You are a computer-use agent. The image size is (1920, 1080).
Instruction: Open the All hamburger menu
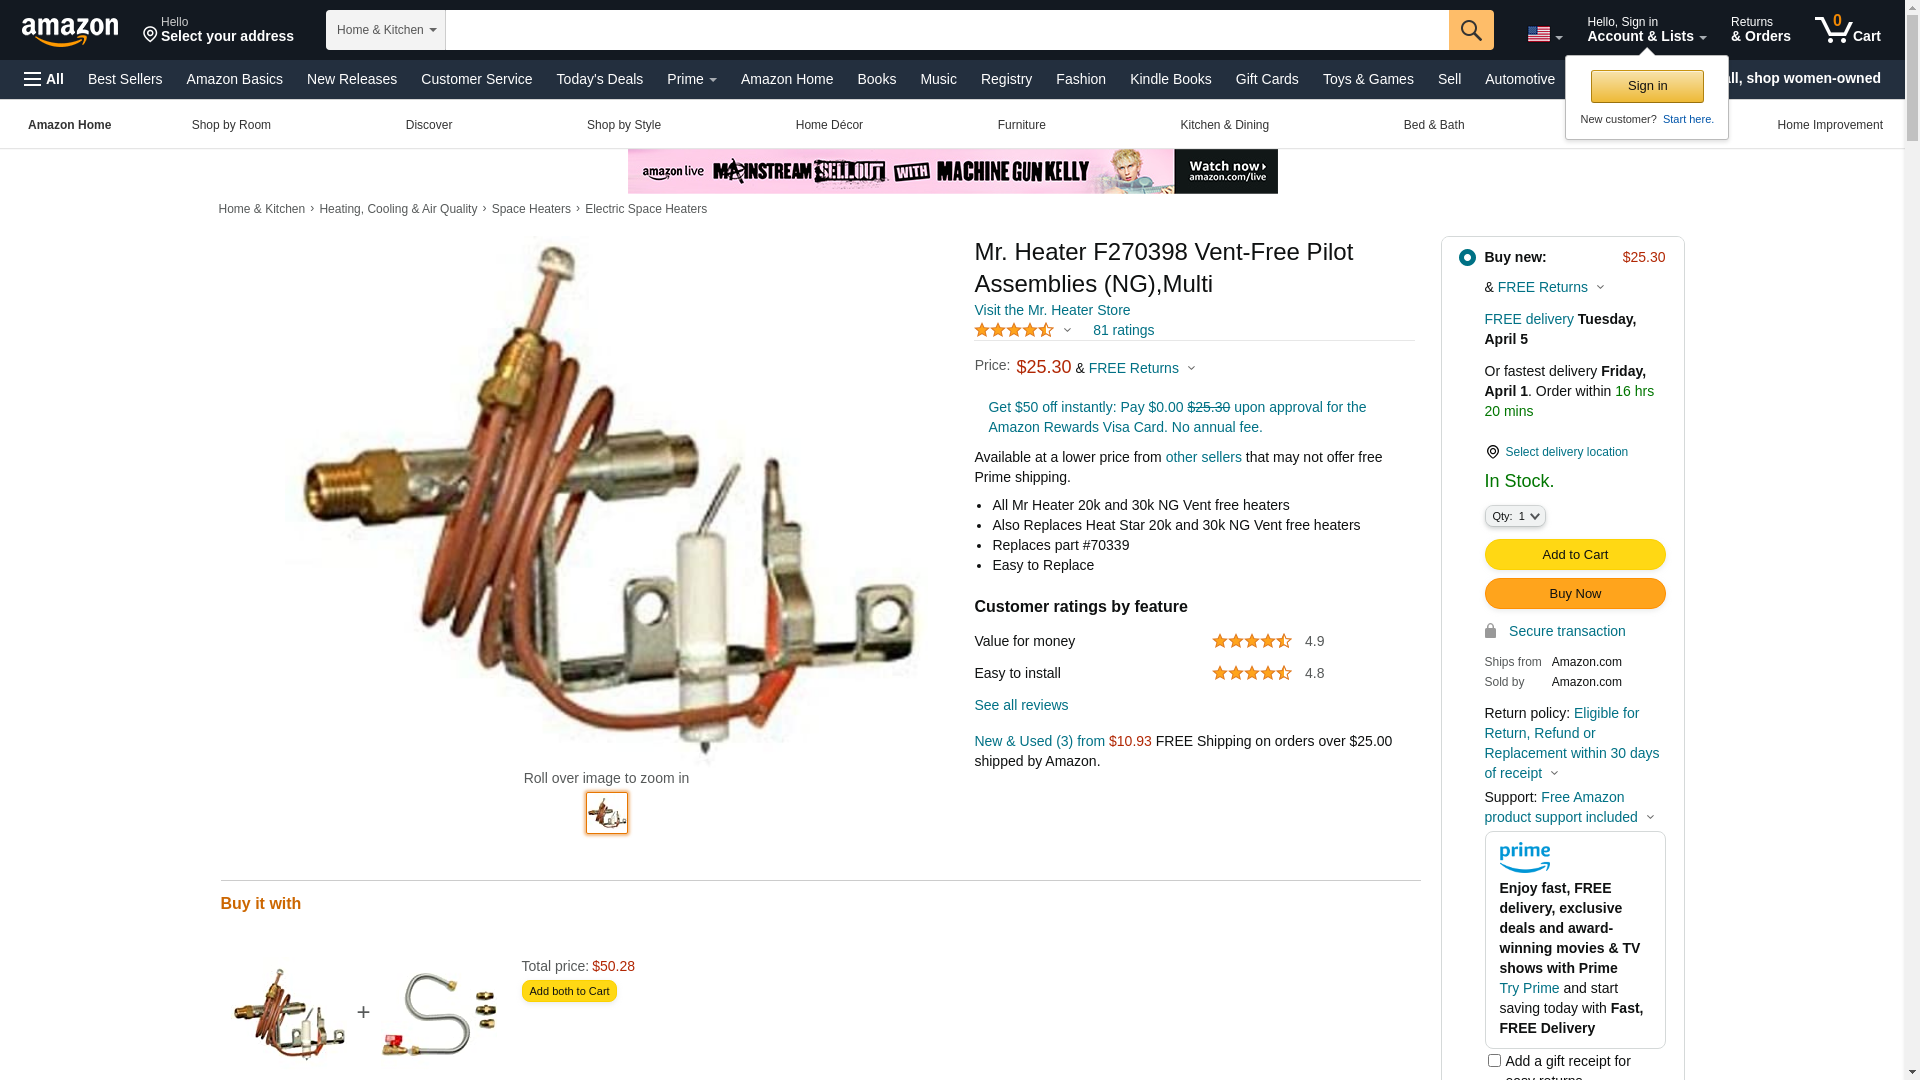click(44, 79)
